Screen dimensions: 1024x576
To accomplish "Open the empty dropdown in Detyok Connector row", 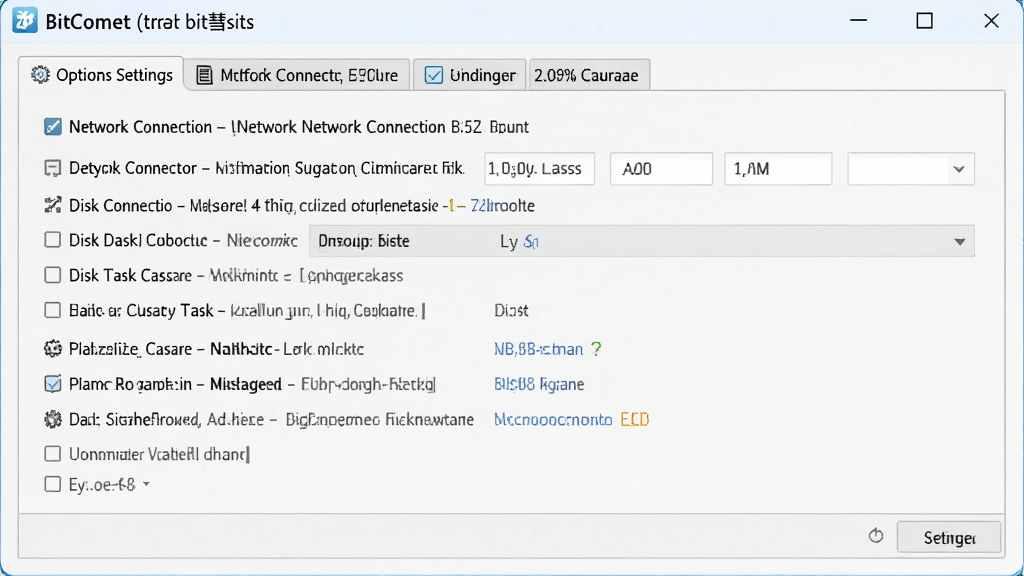I will 910,169.
